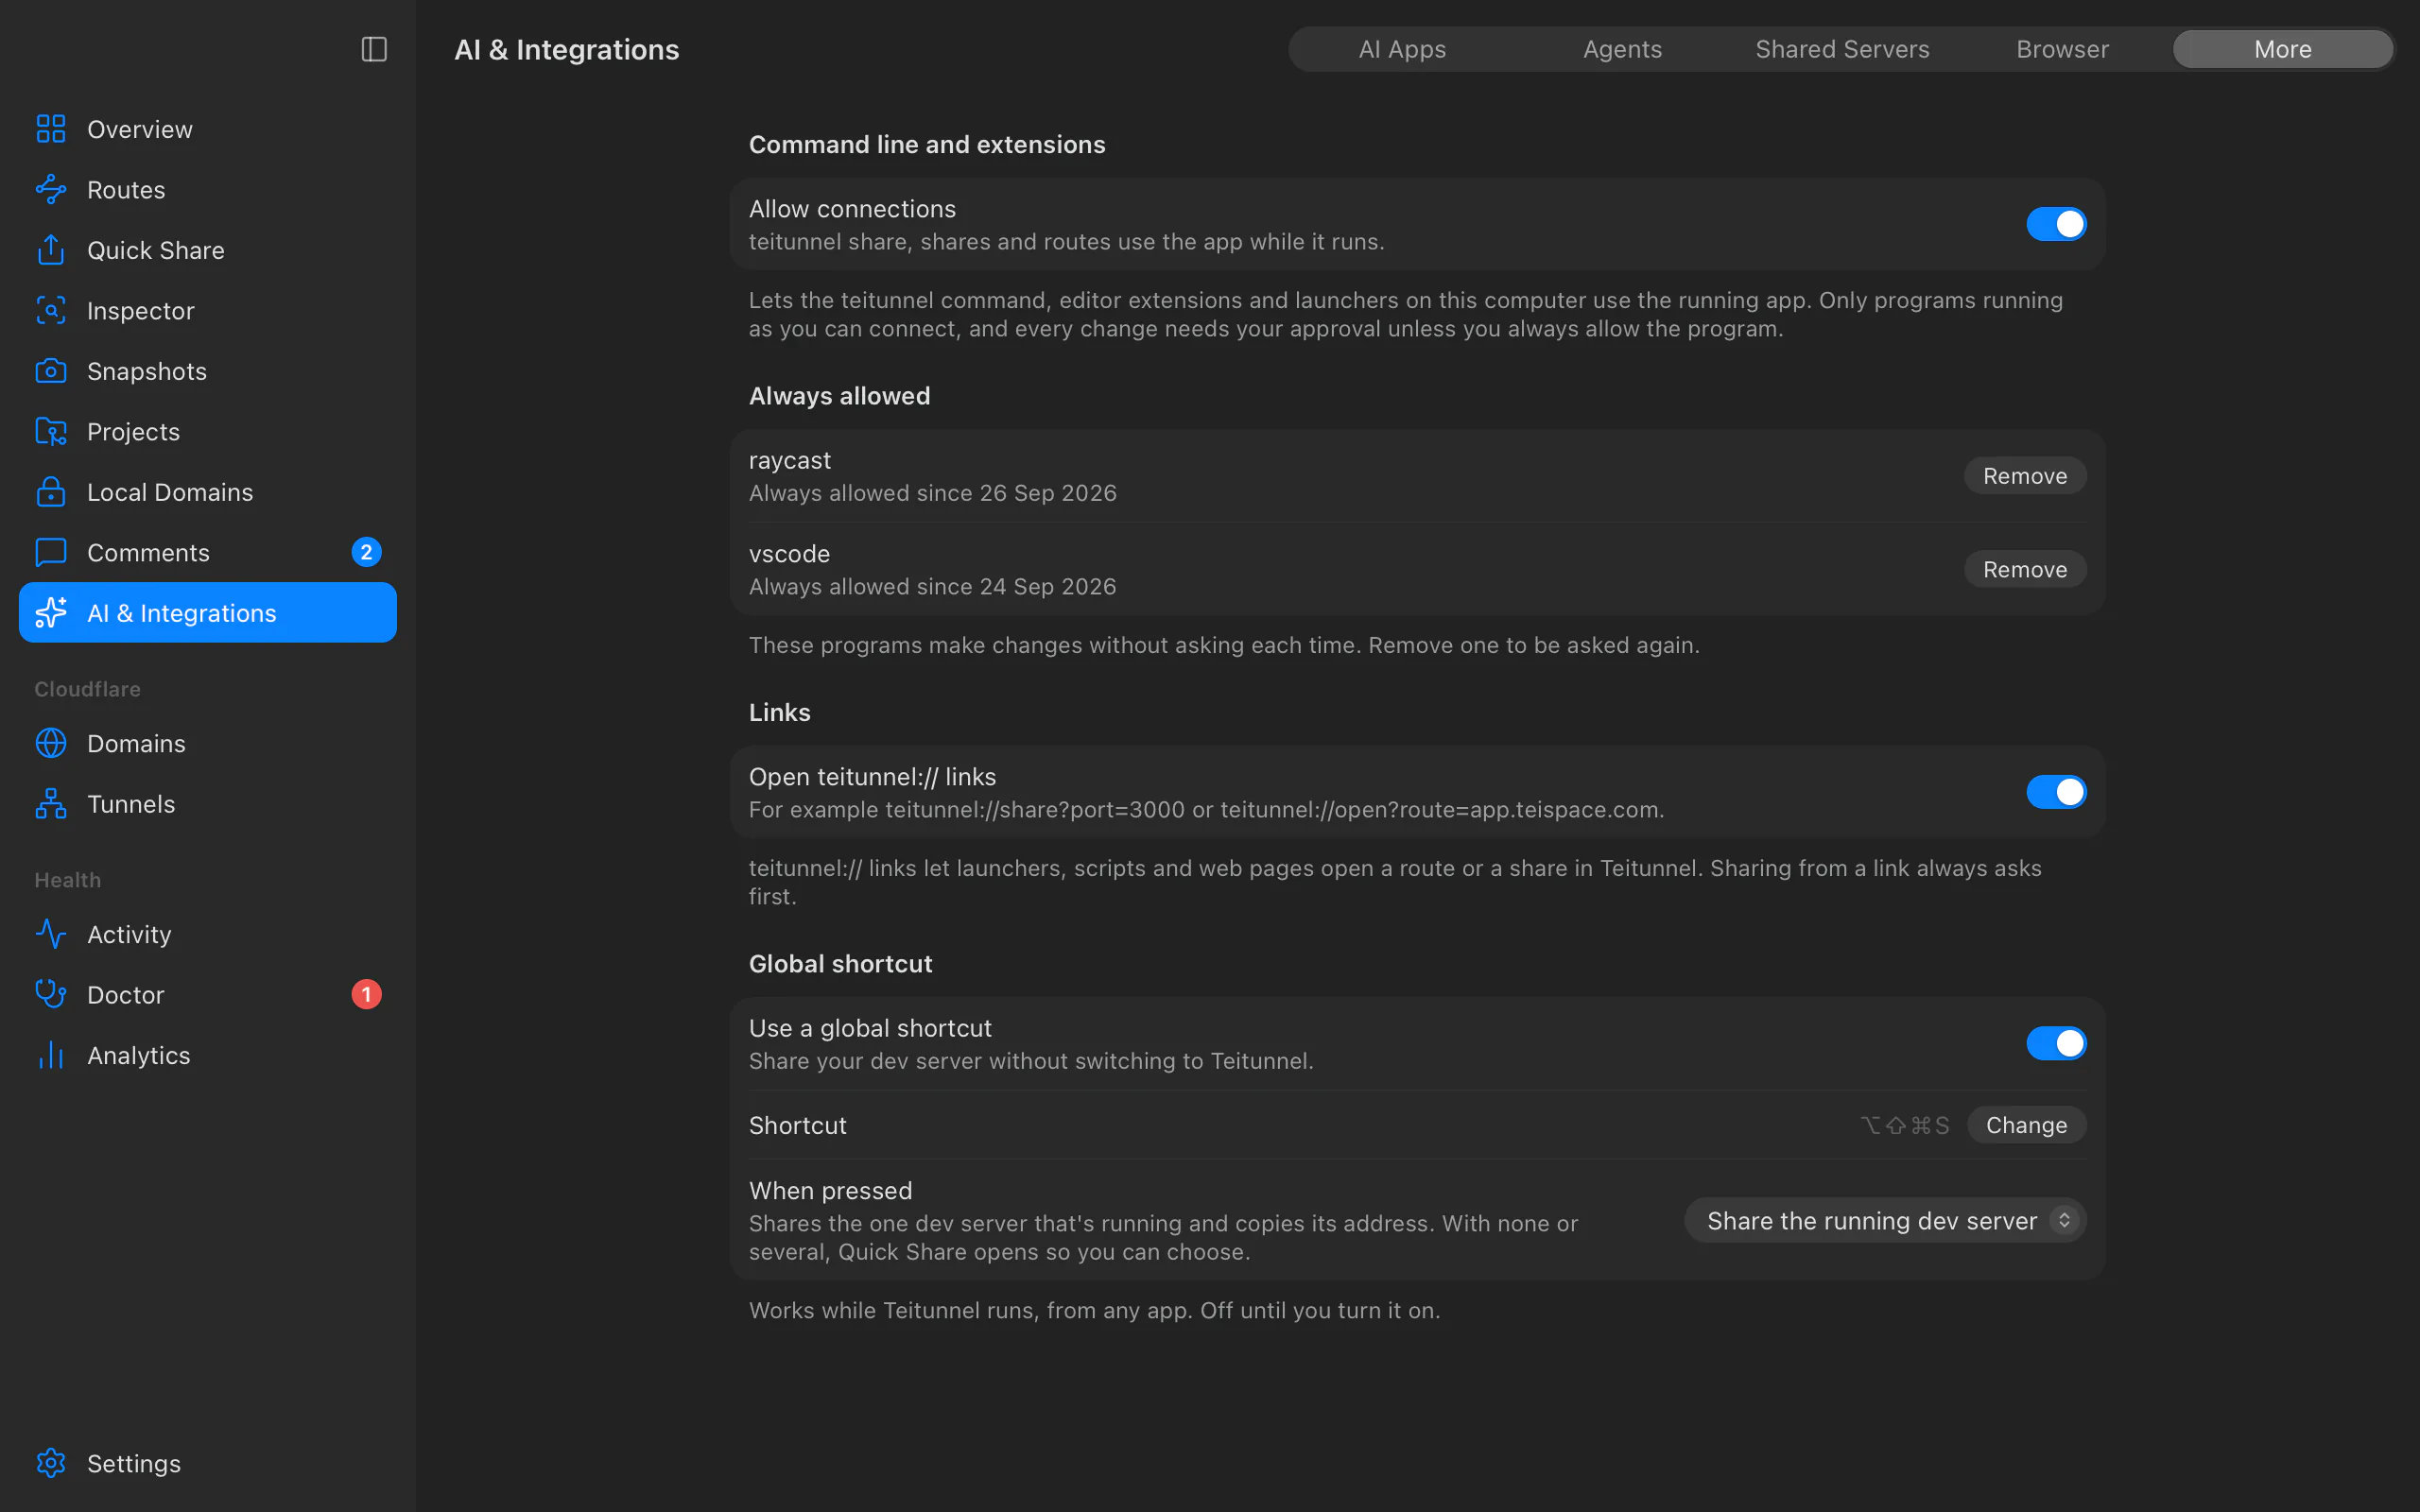Click the red Doctor badge showing 1

[x=366, y=994]
